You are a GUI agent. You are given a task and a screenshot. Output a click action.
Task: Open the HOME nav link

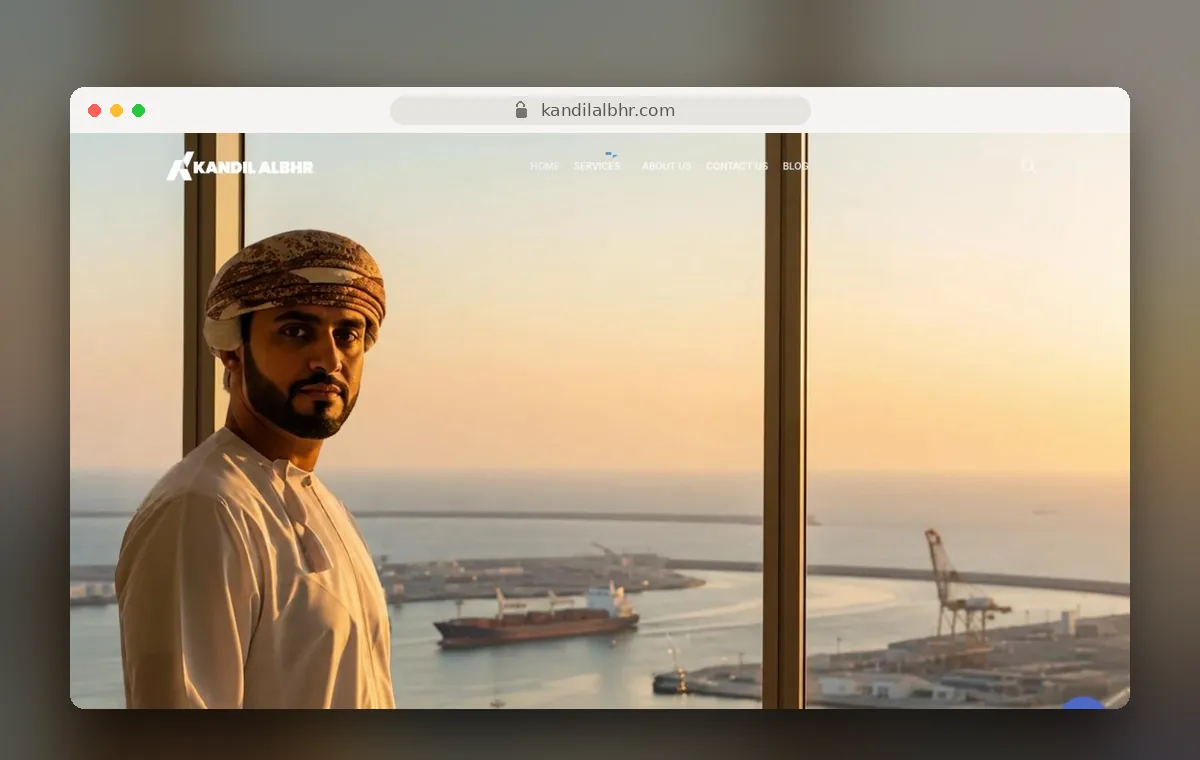(544, 166)
